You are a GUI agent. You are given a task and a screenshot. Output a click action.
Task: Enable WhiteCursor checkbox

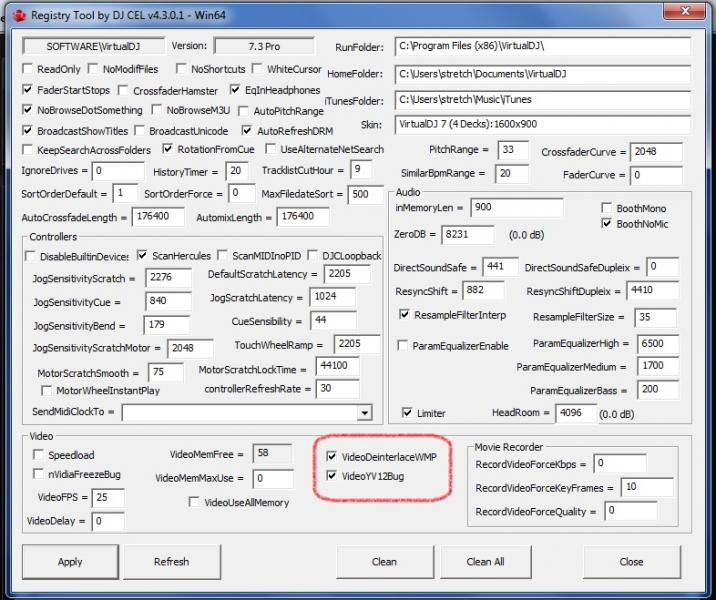[x=257, y=69]
